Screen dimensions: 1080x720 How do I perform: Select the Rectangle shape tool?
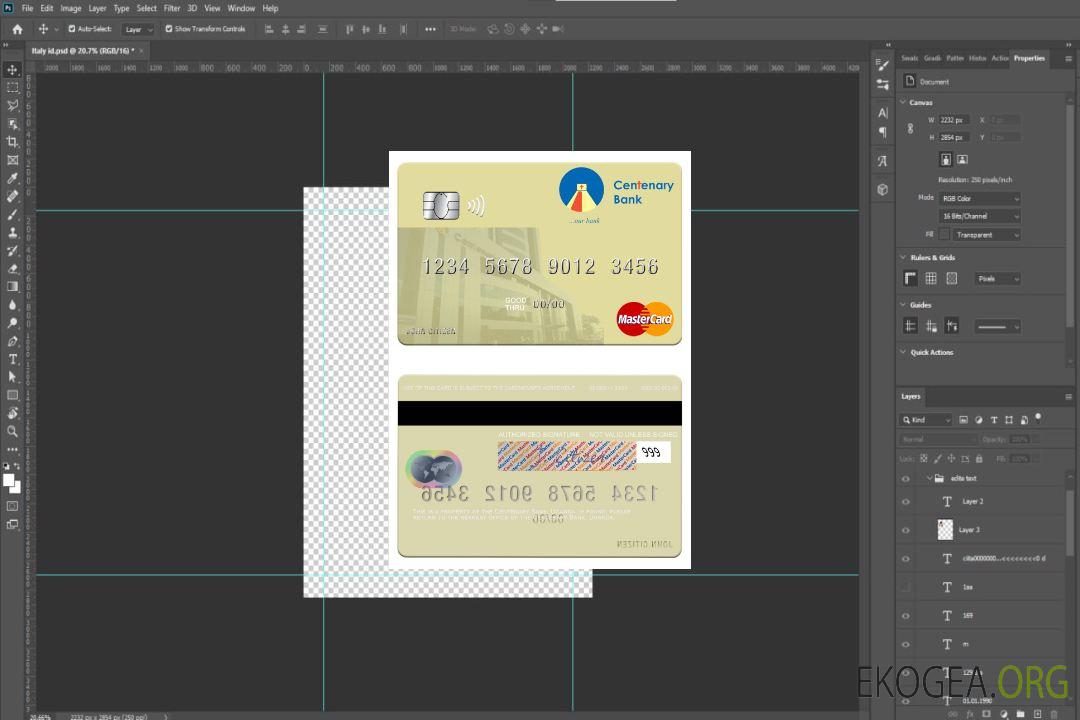pos(12,395)
